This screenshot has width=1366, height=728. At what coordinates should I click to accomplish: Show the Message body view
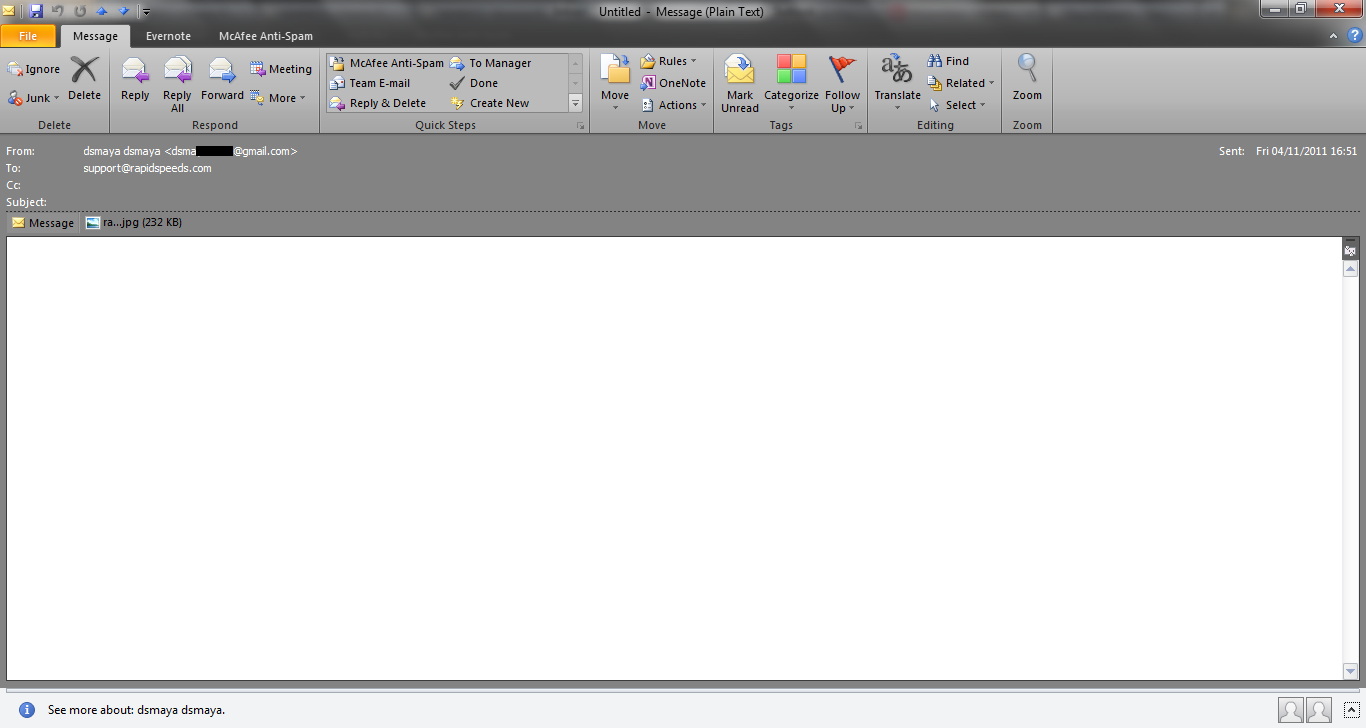click(x=43, y=223)
